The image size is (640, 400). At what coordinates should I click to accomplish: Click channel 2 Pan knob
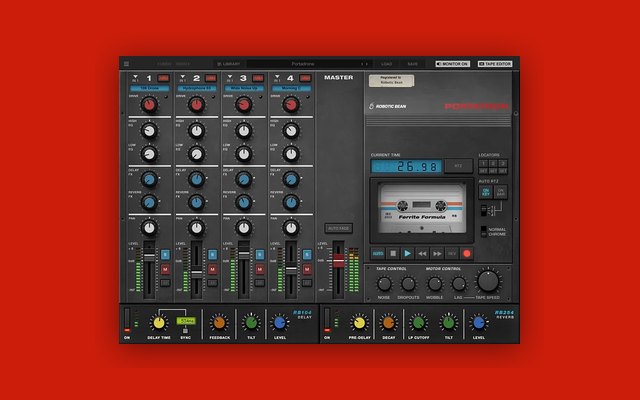197,228
